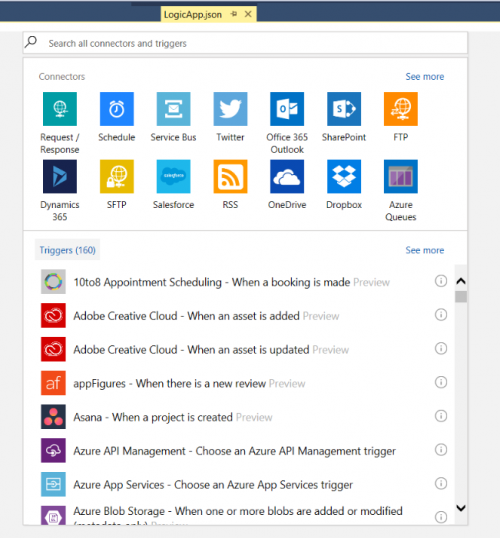Select the Dropbox connector icon
The width and height of the screenshot is (500, 538).
point(344,176)
